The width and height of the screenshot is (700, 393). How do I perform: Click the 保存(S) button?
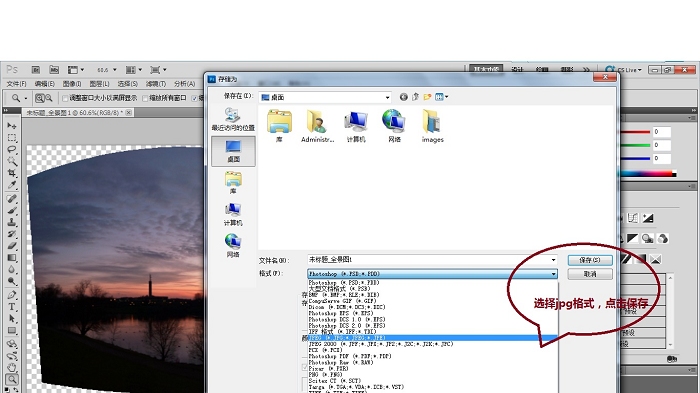[x=590, y=260]
